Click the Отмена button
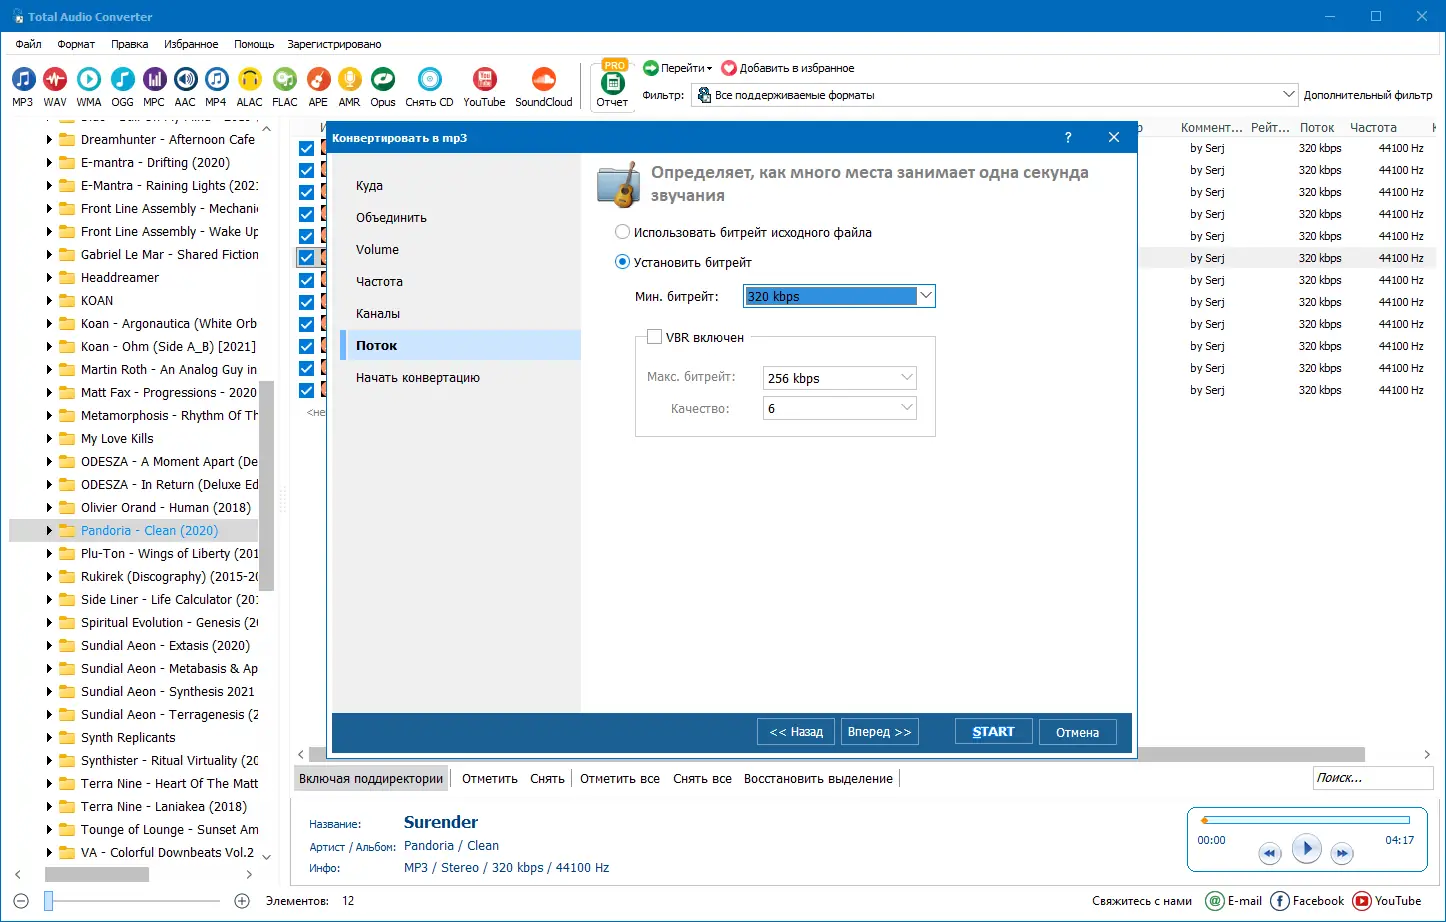Viewport: 1446px width, 922px height. [x=1077, y=732]
